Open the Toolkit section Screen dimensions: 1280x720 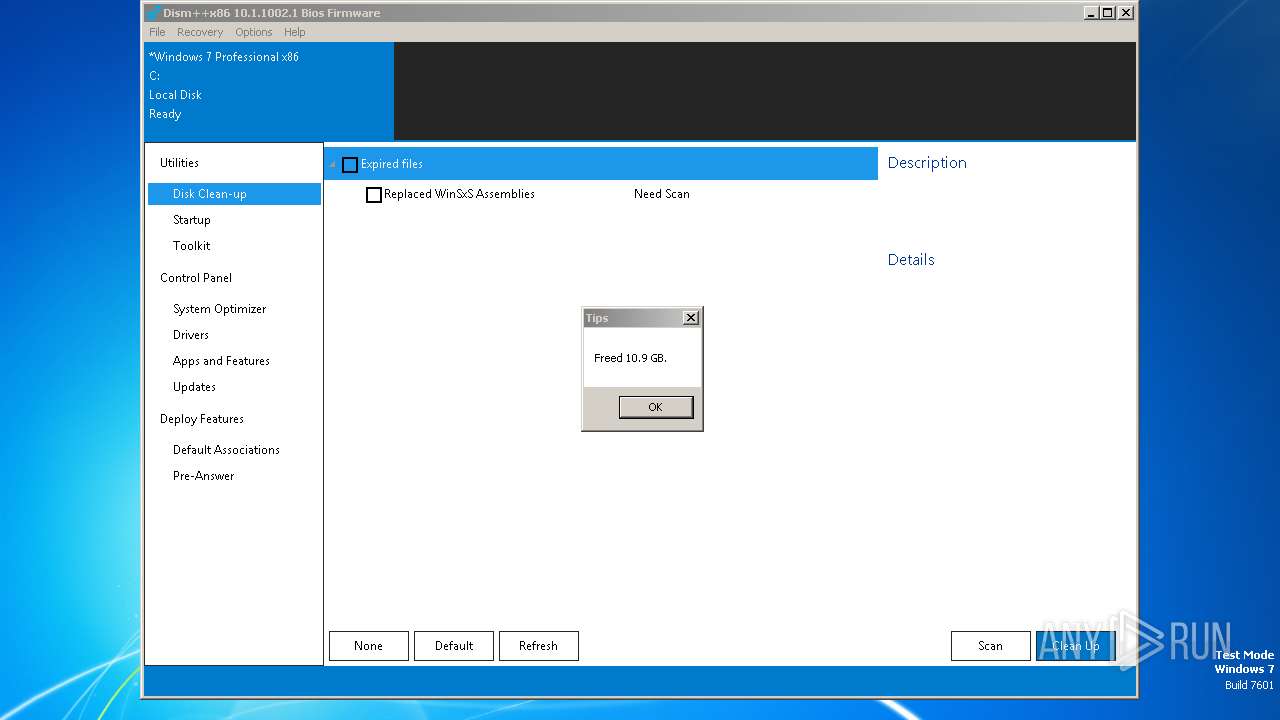[x=192, y=246]
